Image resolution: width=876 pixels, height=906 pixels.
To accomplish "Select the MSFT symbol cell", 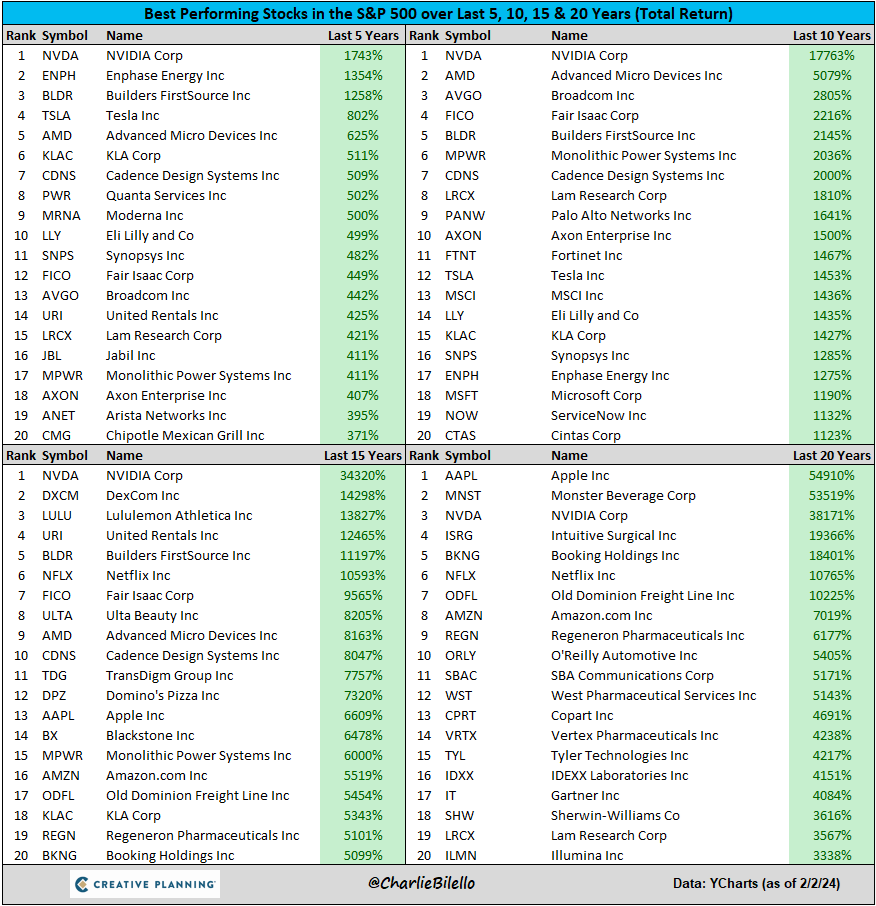I will pos(463,396).
